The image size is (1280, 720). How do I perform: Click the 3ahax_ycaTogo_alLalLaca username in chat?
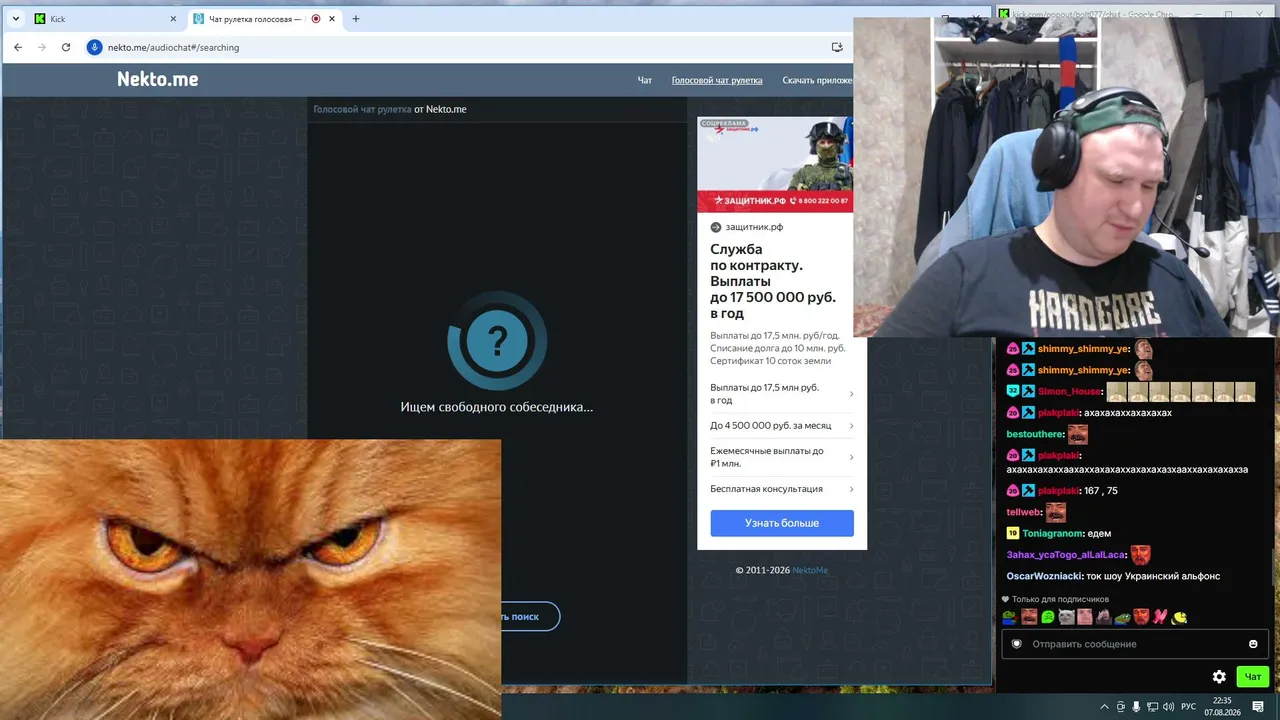(x=1066, y=555)
